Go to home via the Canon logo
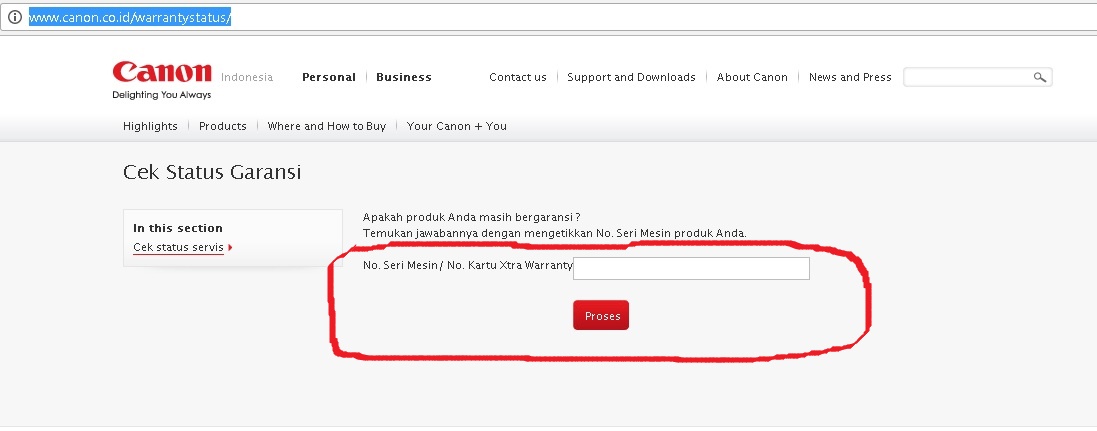The height and width of the screenshot is (431, 1097). click(162, 71)
